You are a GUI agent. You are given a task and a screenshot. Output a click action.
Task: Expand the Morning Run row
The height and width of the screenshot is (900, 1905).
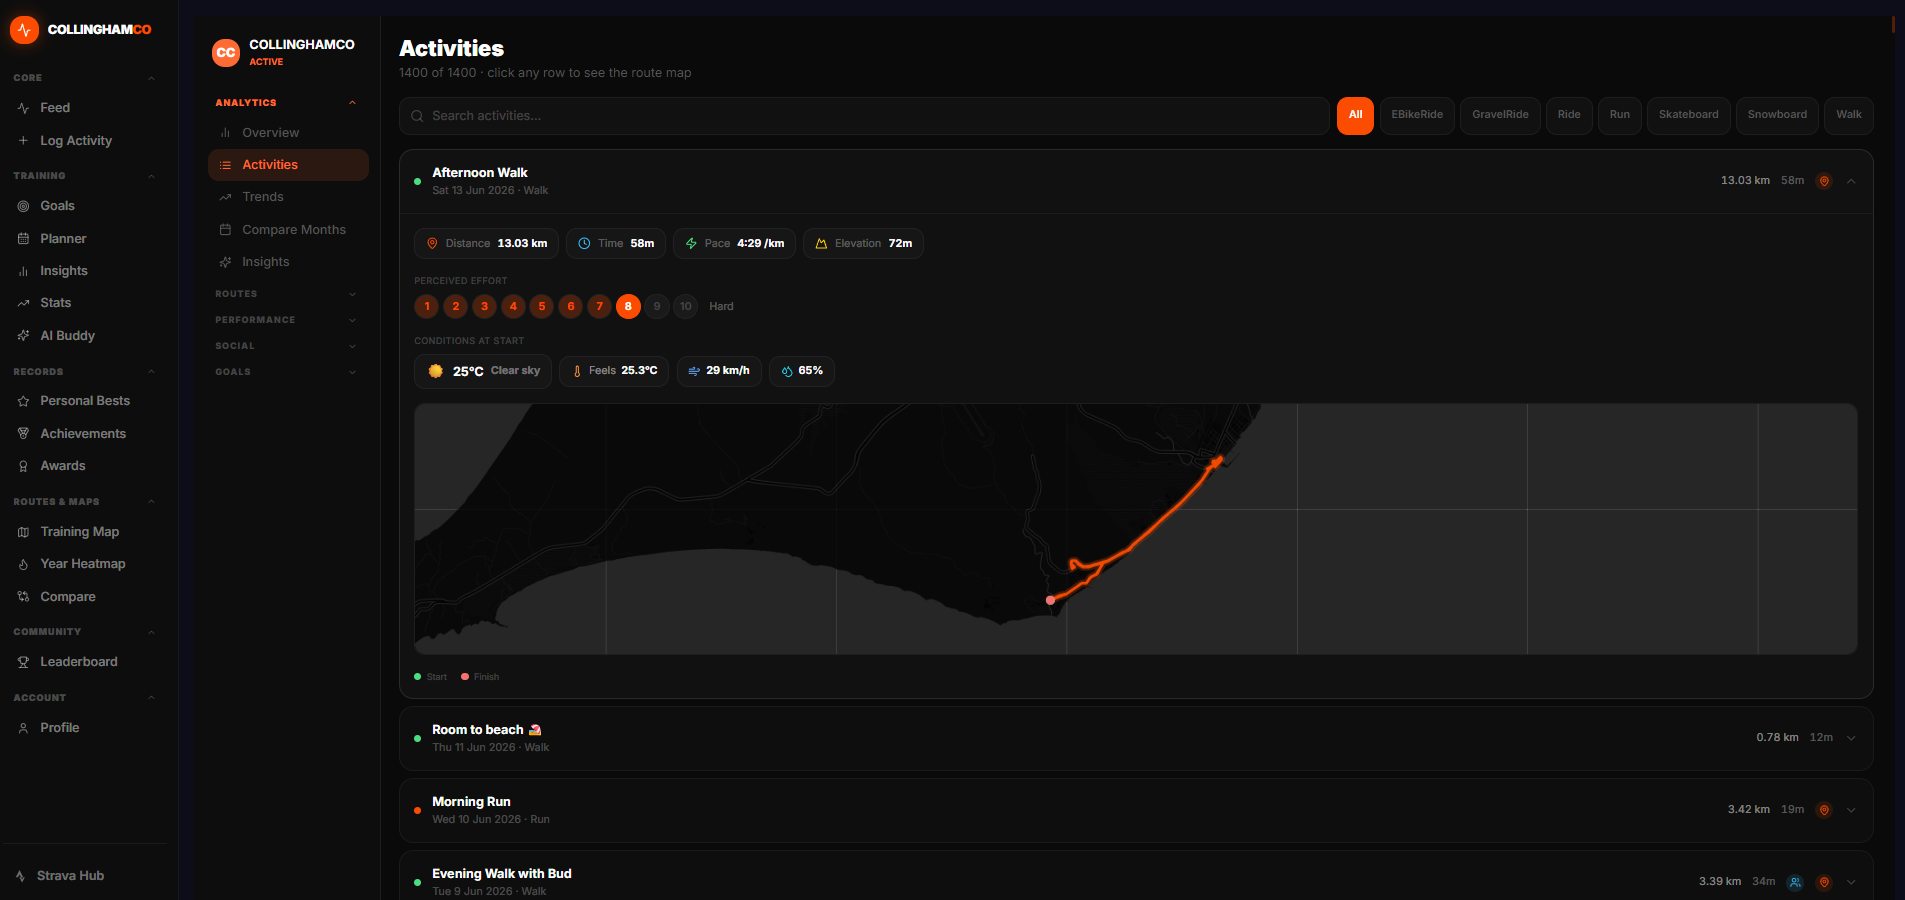pos(1851,810)
